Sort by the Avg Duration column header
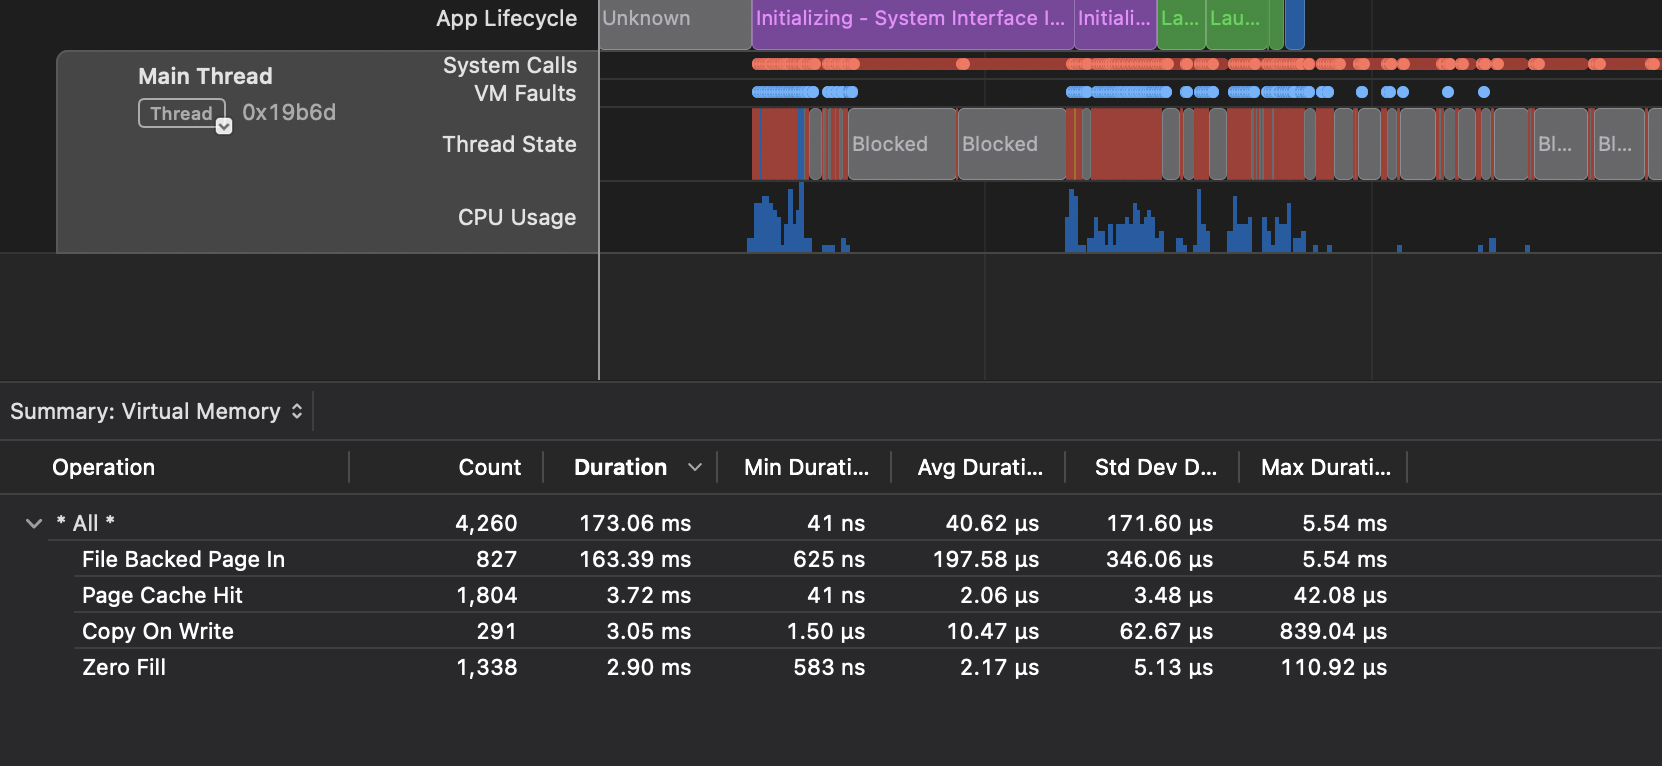 point(980,467)
